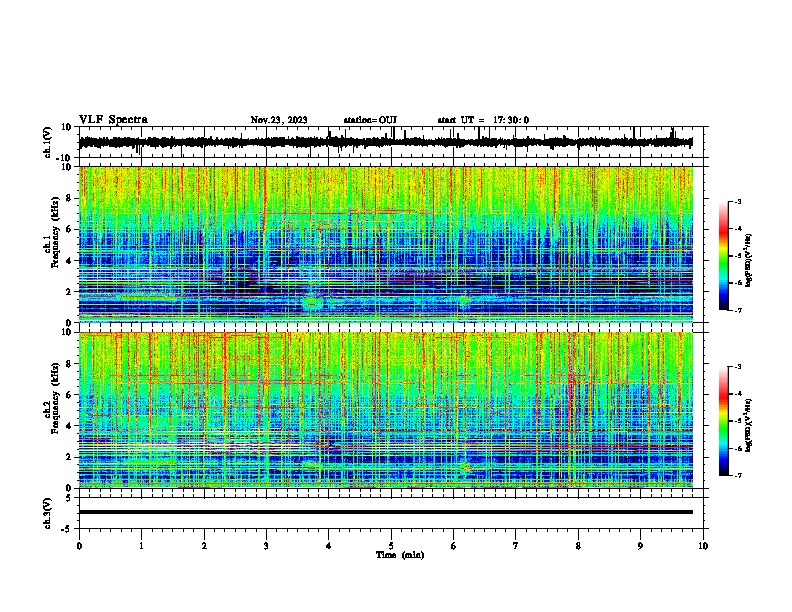Click the ch.1 colorbar log(PSD) unit label

tap(749, 260)
